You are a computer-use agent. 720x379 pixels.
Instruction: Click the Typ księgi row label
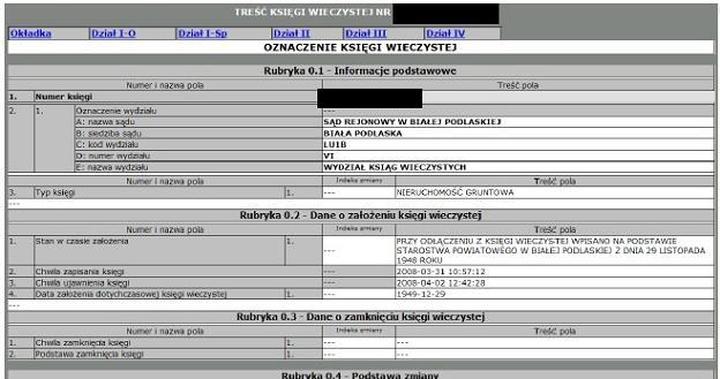pos(55,192)
